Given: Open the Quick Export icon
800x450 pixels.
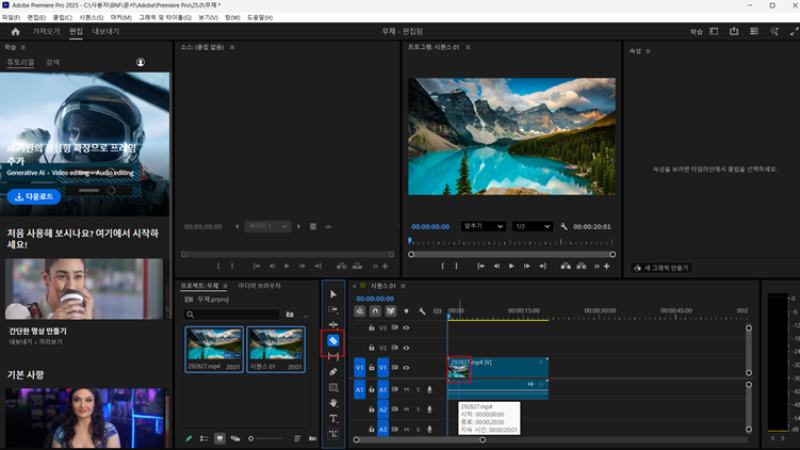Looking at the screenshot, I should coord(734,31).
